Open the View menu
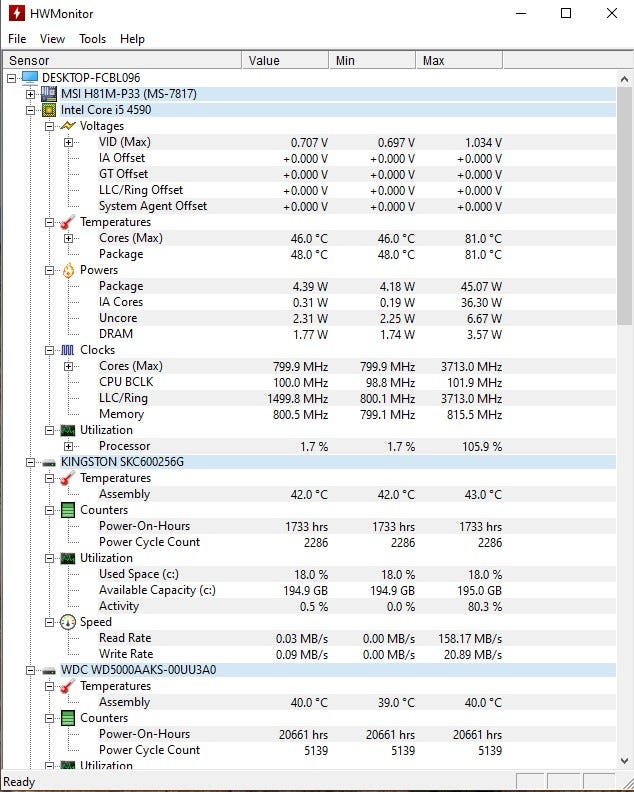The height and width of the screenshot is (792, 634). point(52,39)
